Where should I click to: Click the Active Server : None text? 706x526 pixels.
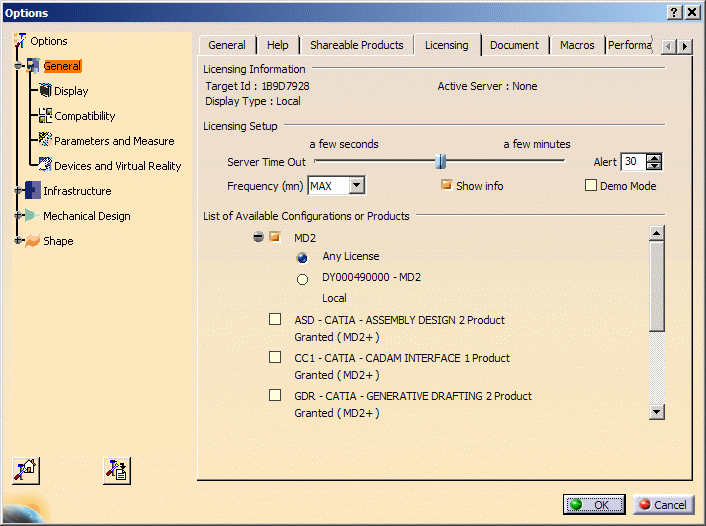point(487,86)
